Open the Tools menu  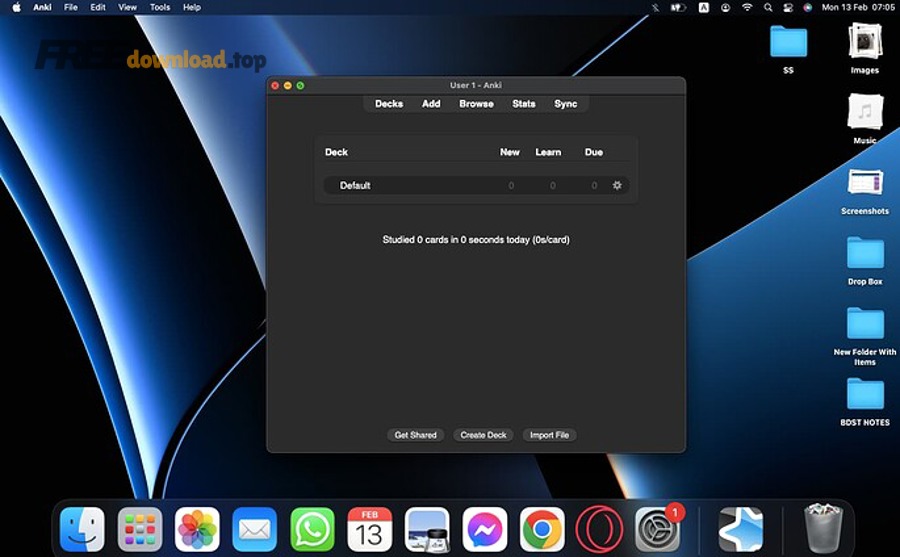(x=159, y=7)
